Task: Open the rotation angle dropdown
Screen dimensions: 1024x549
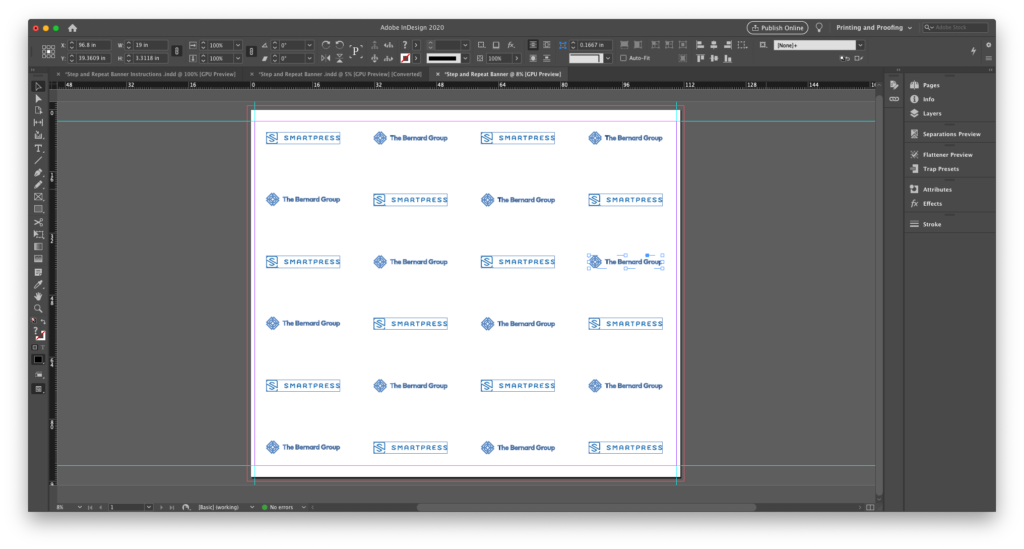Action: [x=310, y=45]
